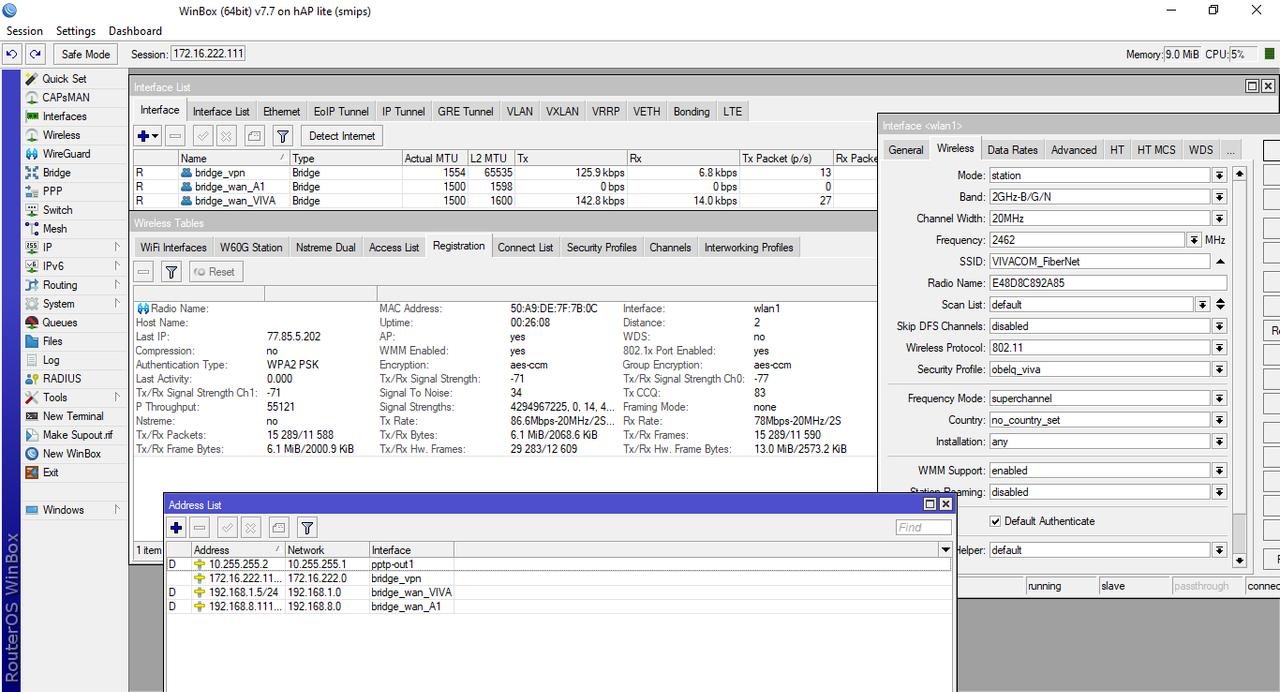1280x692 pixels.
Task: Open Log sidebar entry
Action: click(51, 360)
